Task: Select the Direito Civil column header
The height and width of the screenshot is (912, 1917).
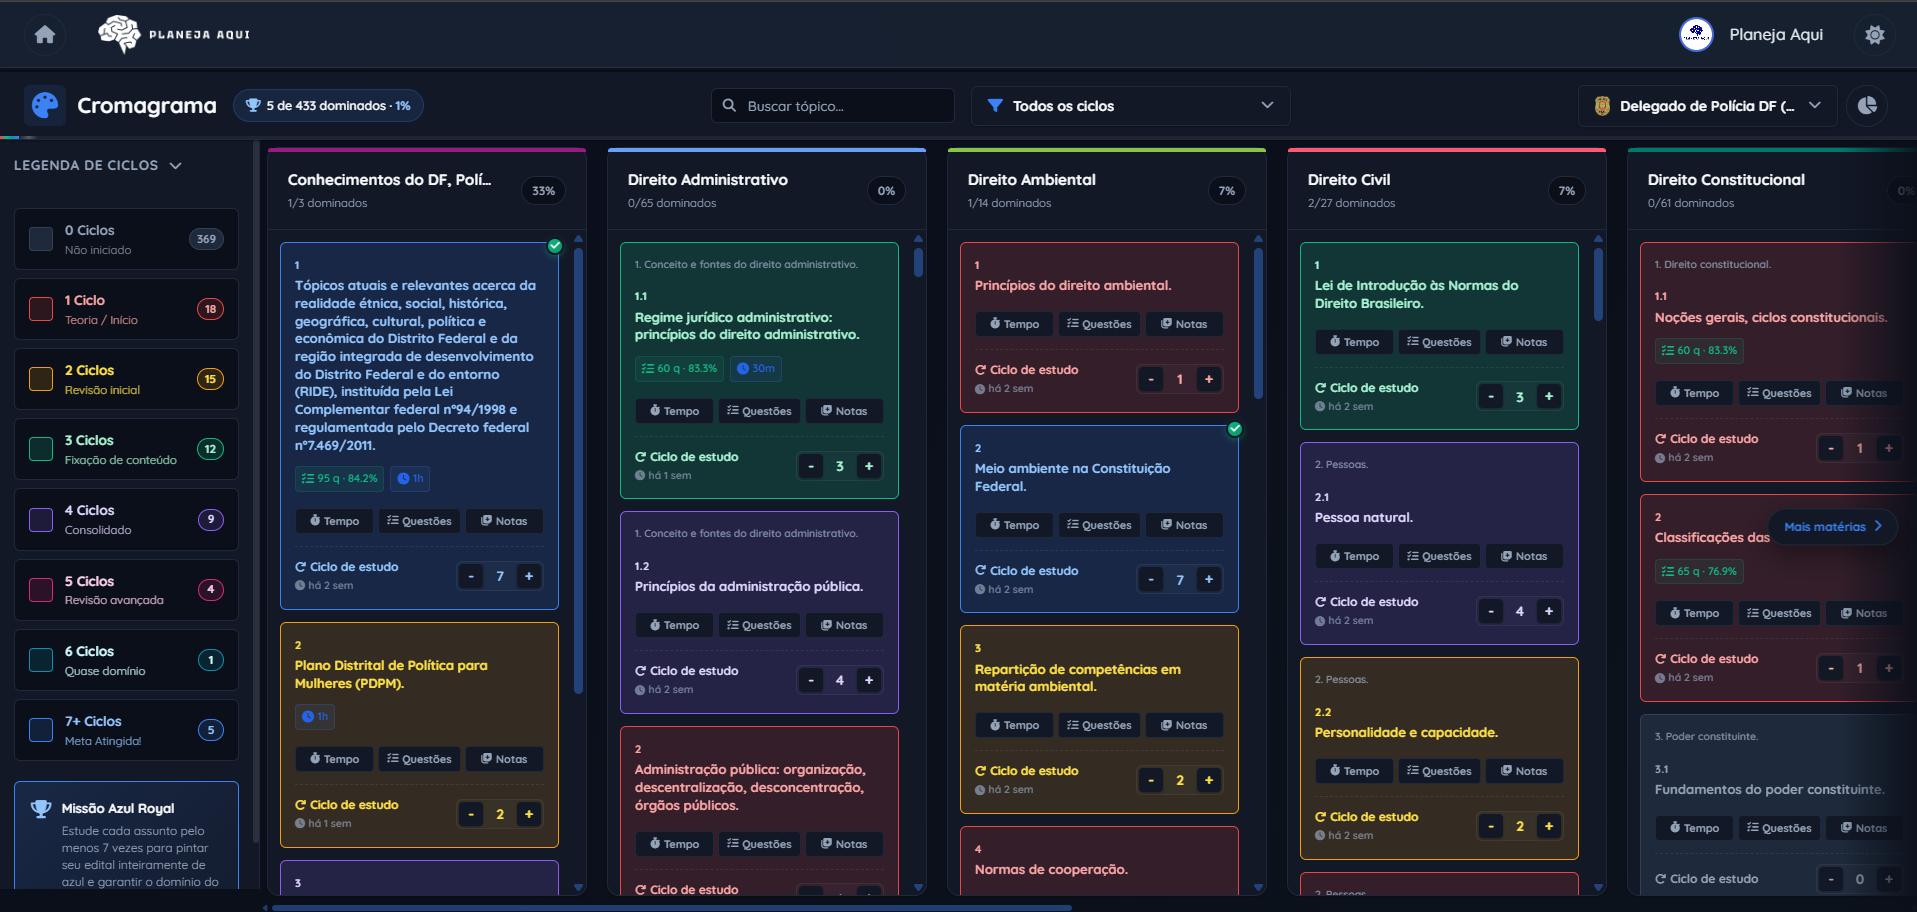Action: [1447, 190]
